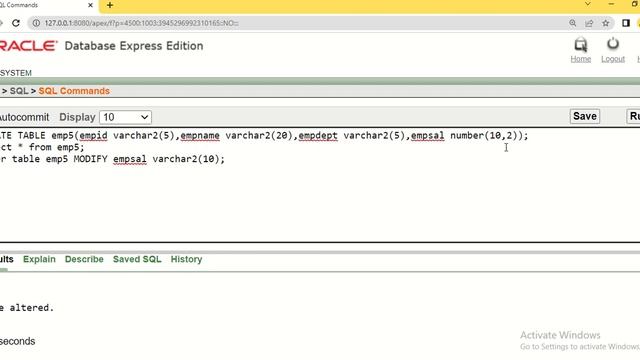Minimize the browser window

point(611,4)
